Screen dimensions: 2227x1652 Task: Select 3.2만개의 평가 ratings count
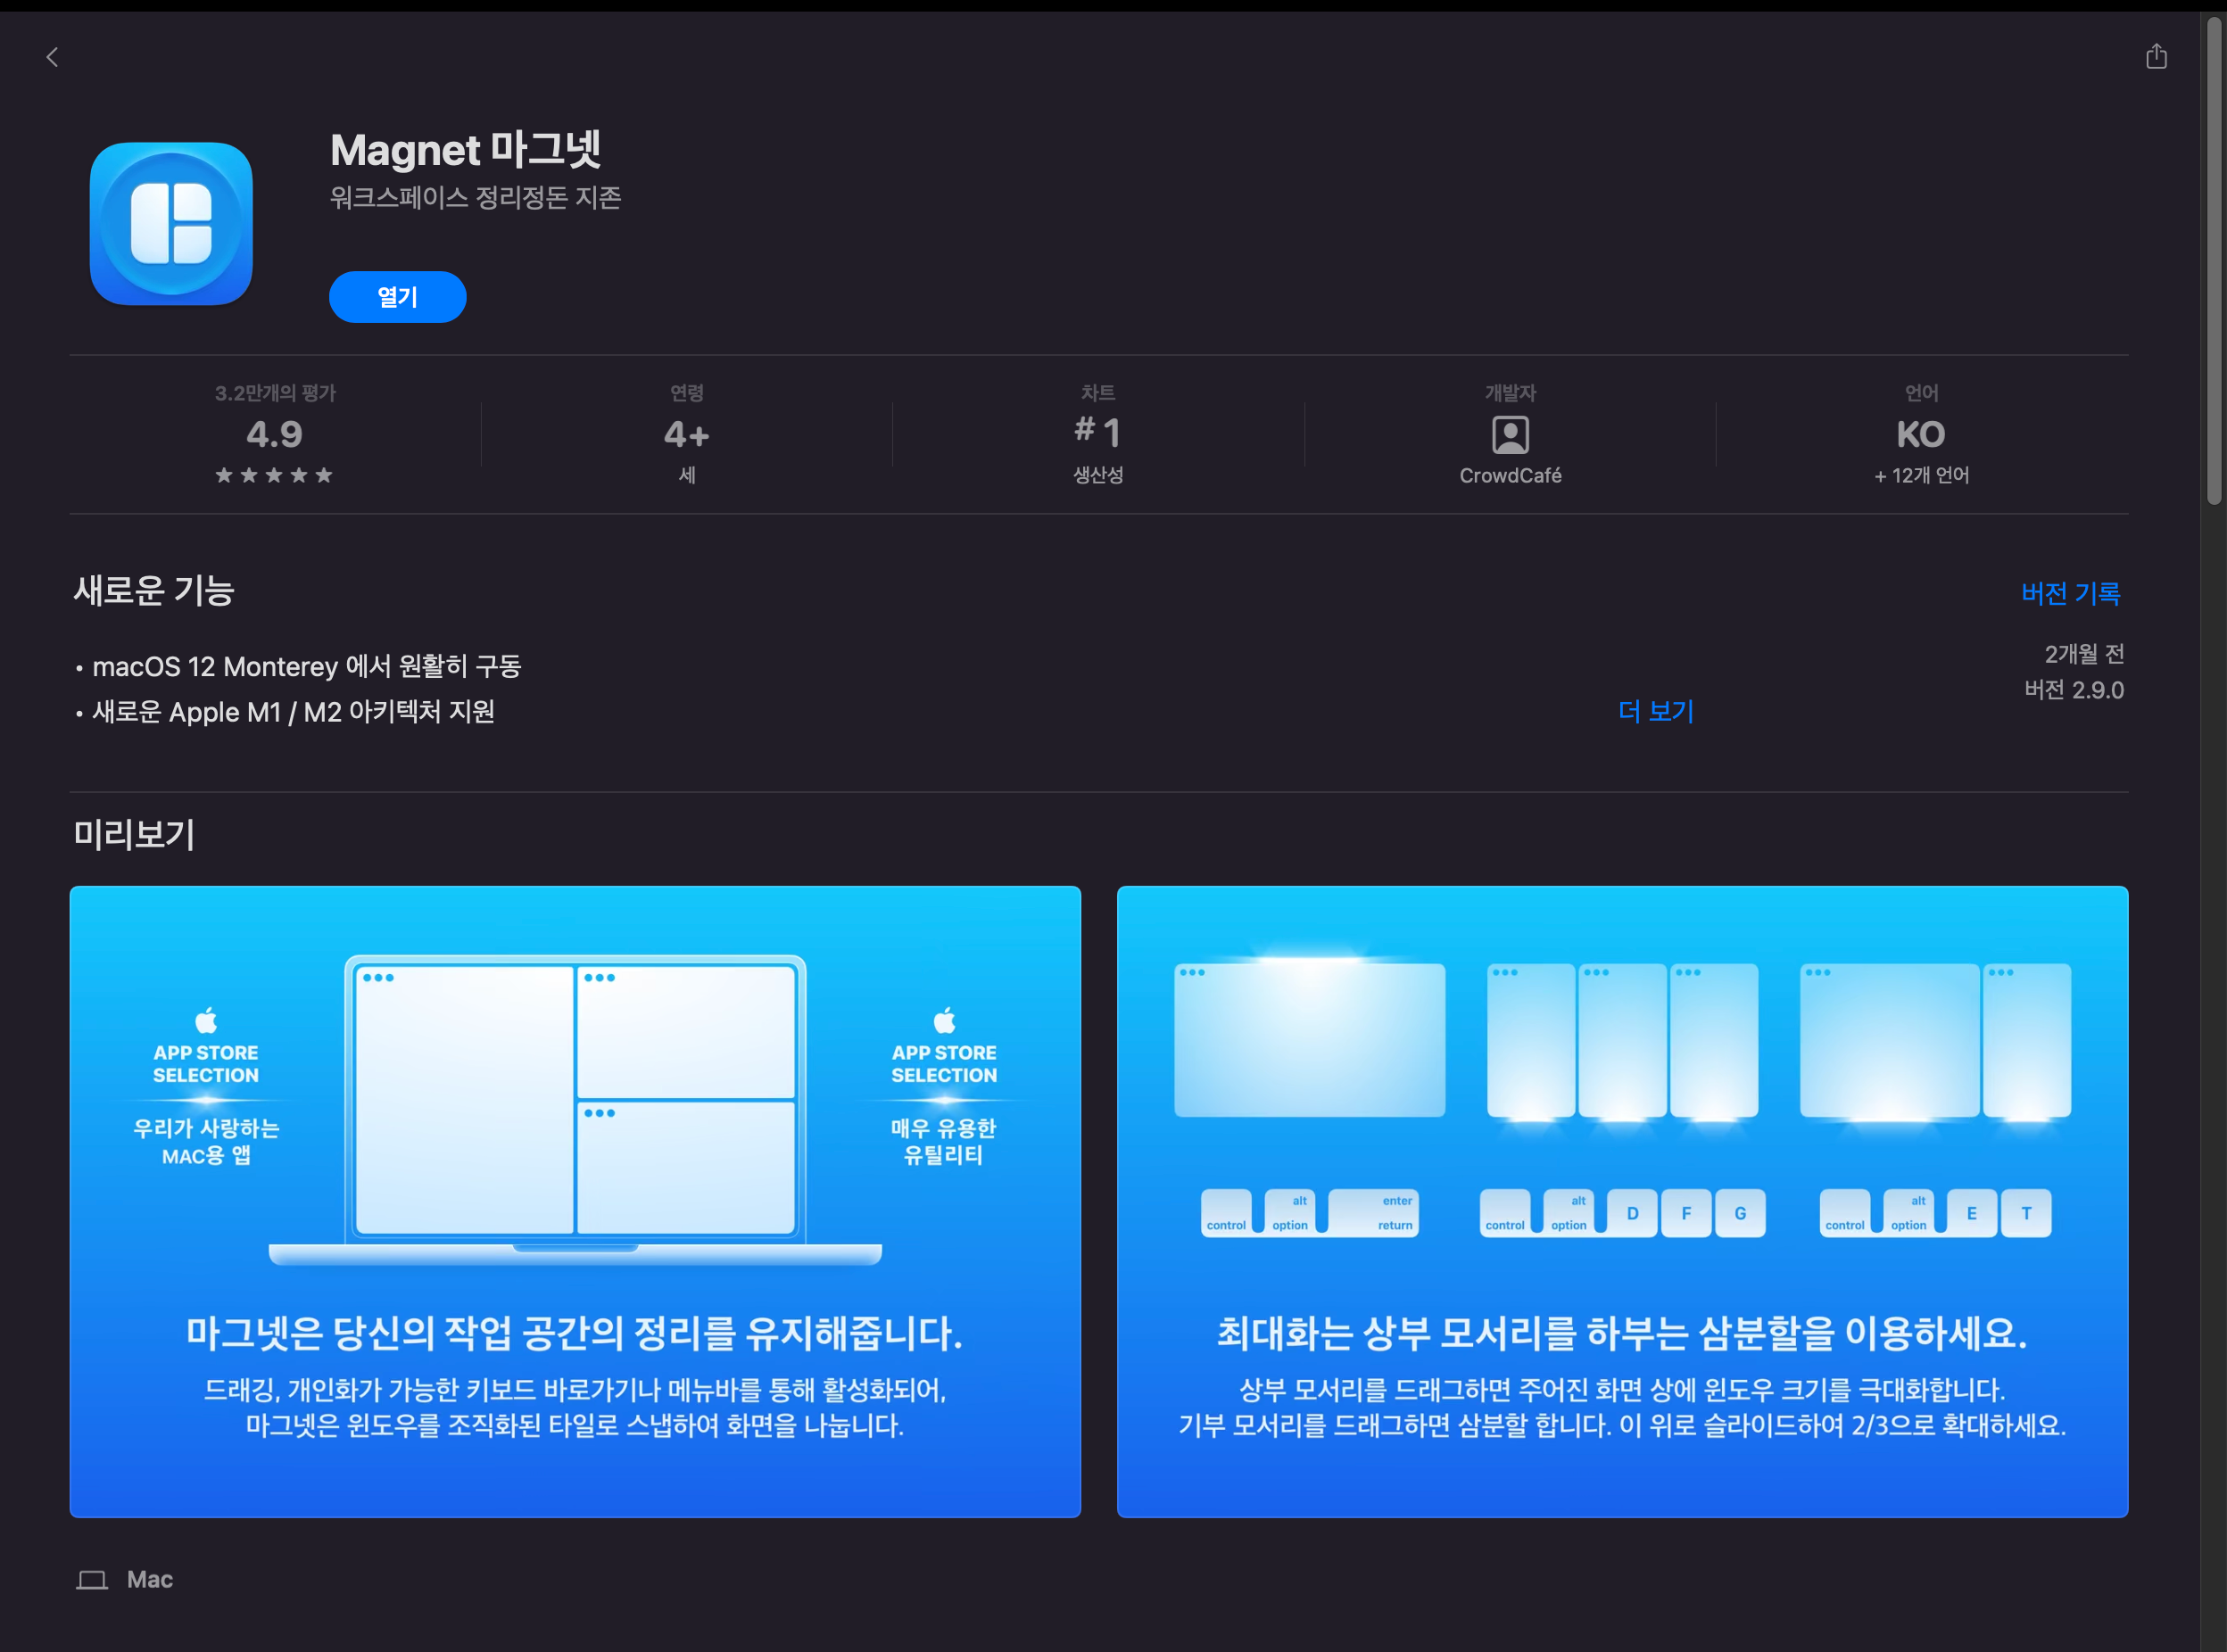point(274,393)
